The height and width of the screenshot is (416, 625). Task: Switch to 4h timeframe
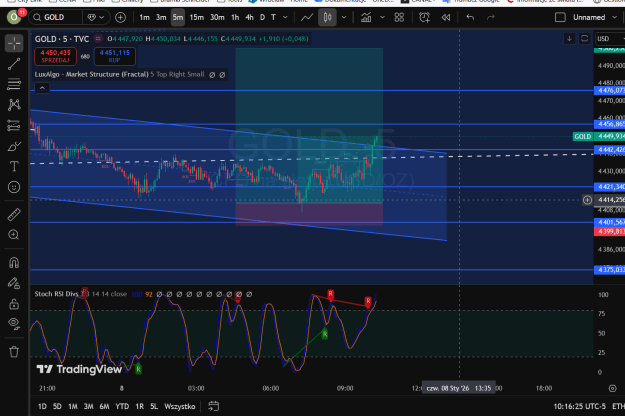click(250, 17)
